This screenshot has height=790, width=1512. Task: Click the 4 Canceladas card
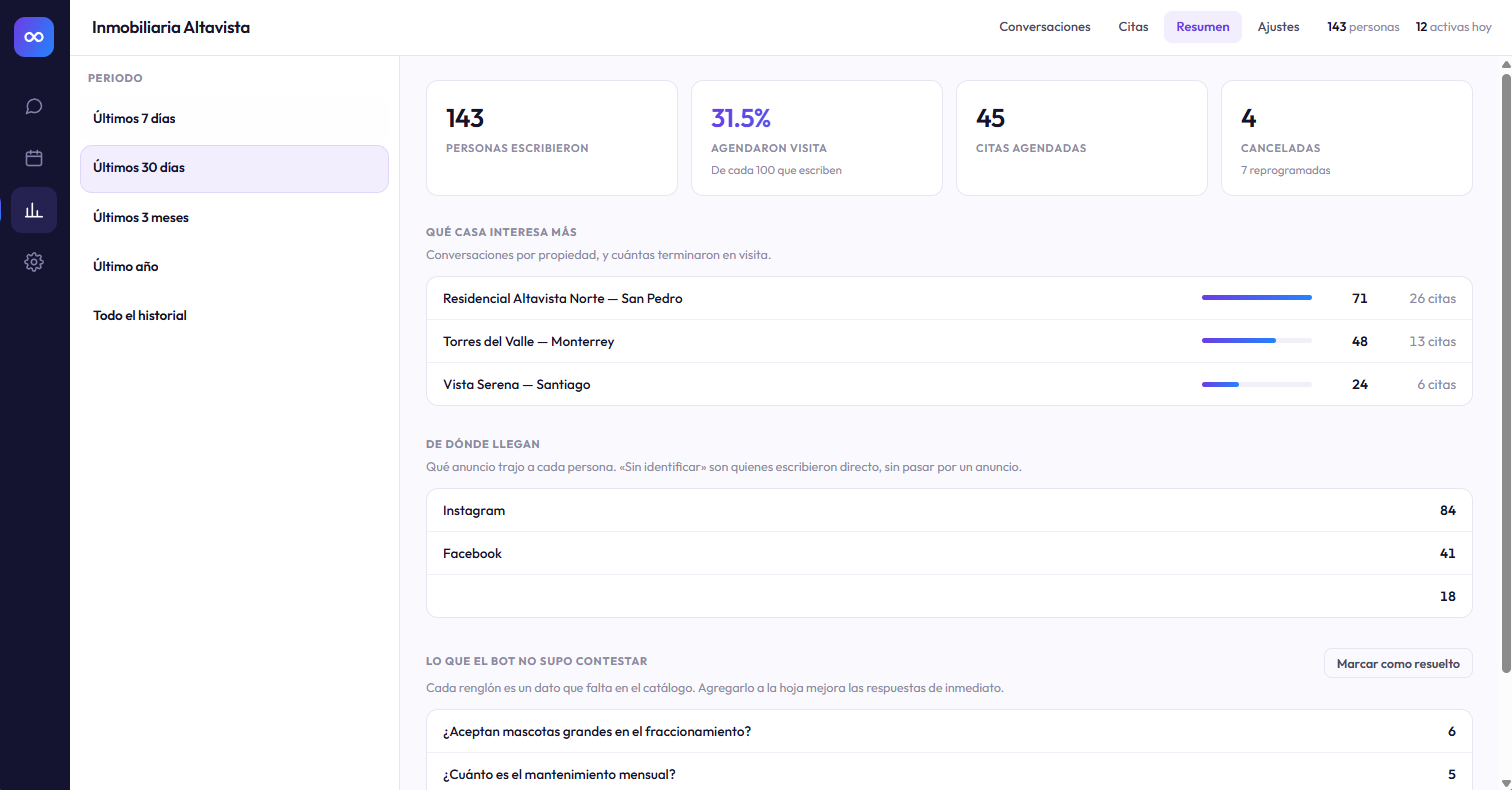(1347, 138)
